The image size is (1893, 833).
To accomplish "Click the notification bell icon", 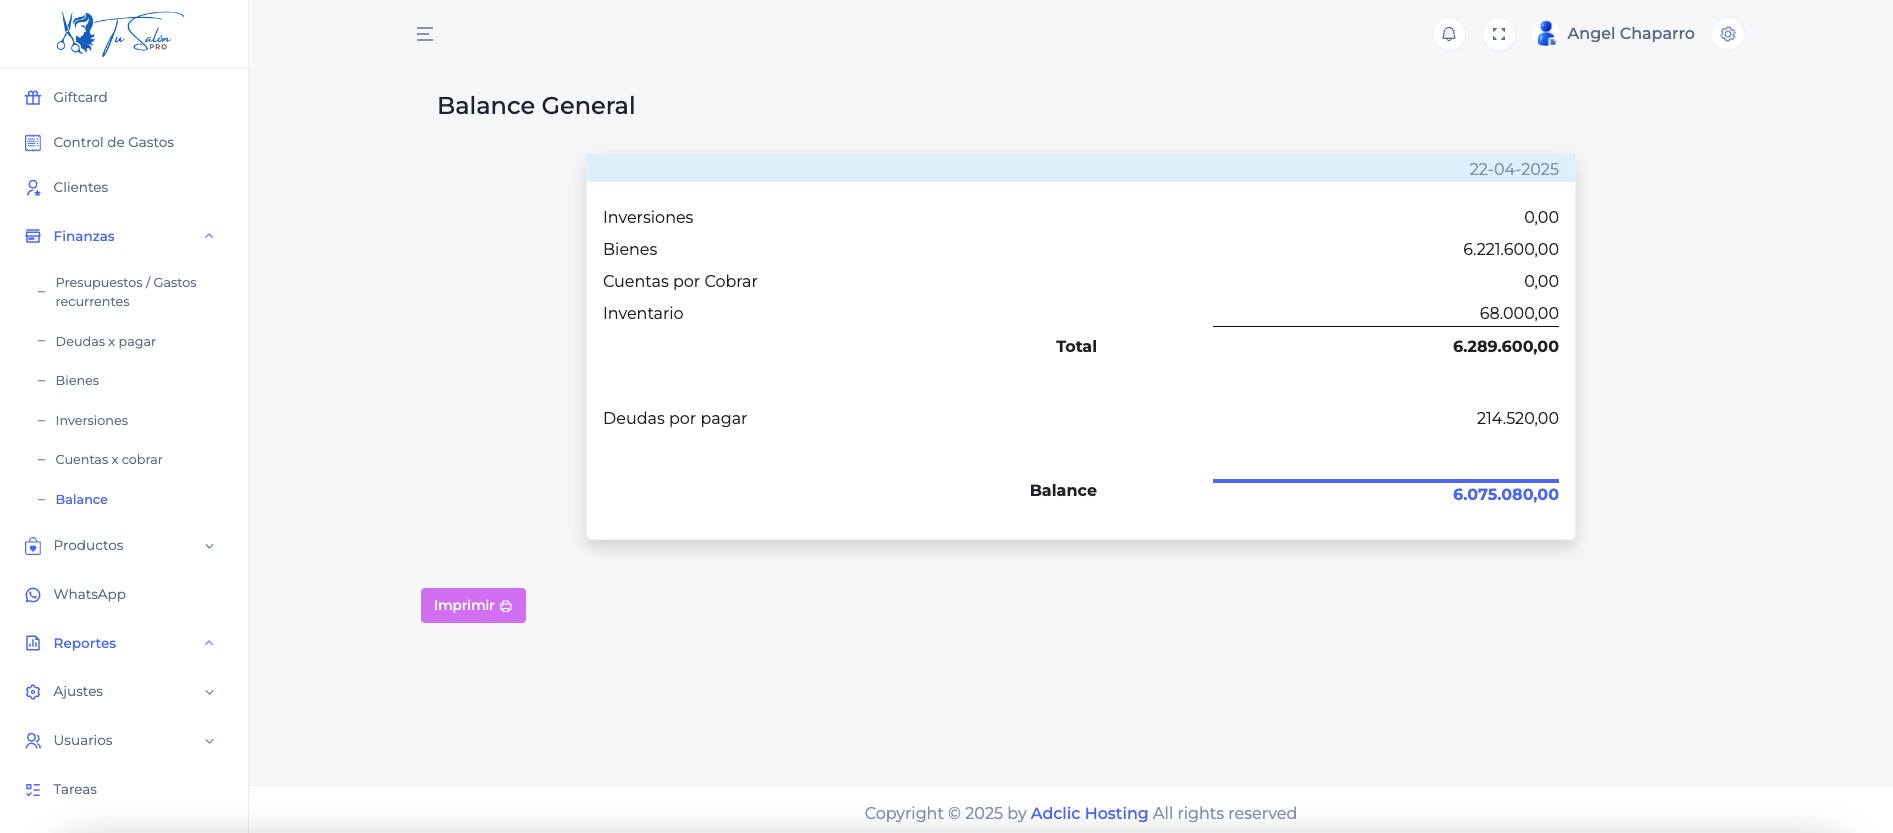I will (1448, 34).
